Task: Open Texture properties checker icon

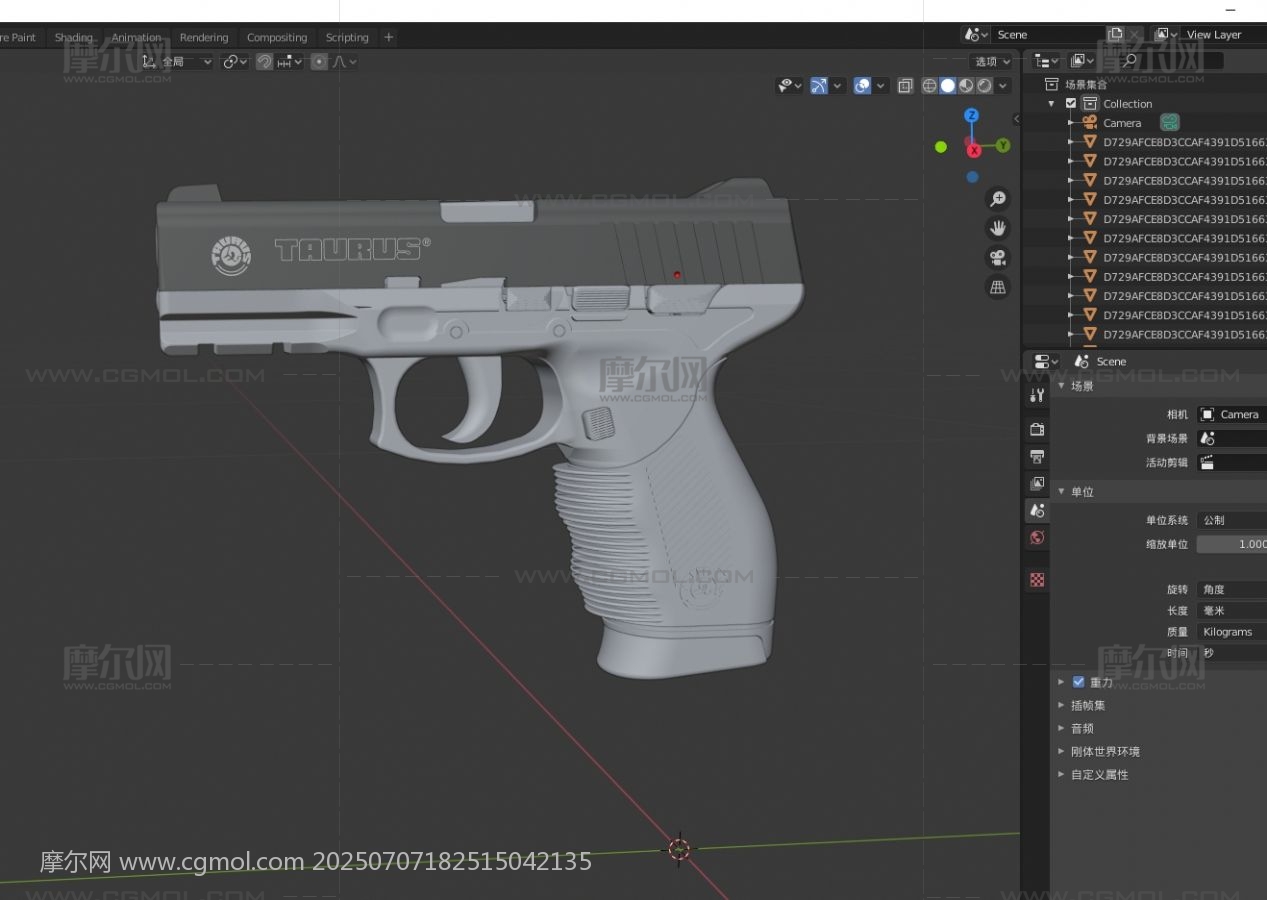Action: (1037, 580)
